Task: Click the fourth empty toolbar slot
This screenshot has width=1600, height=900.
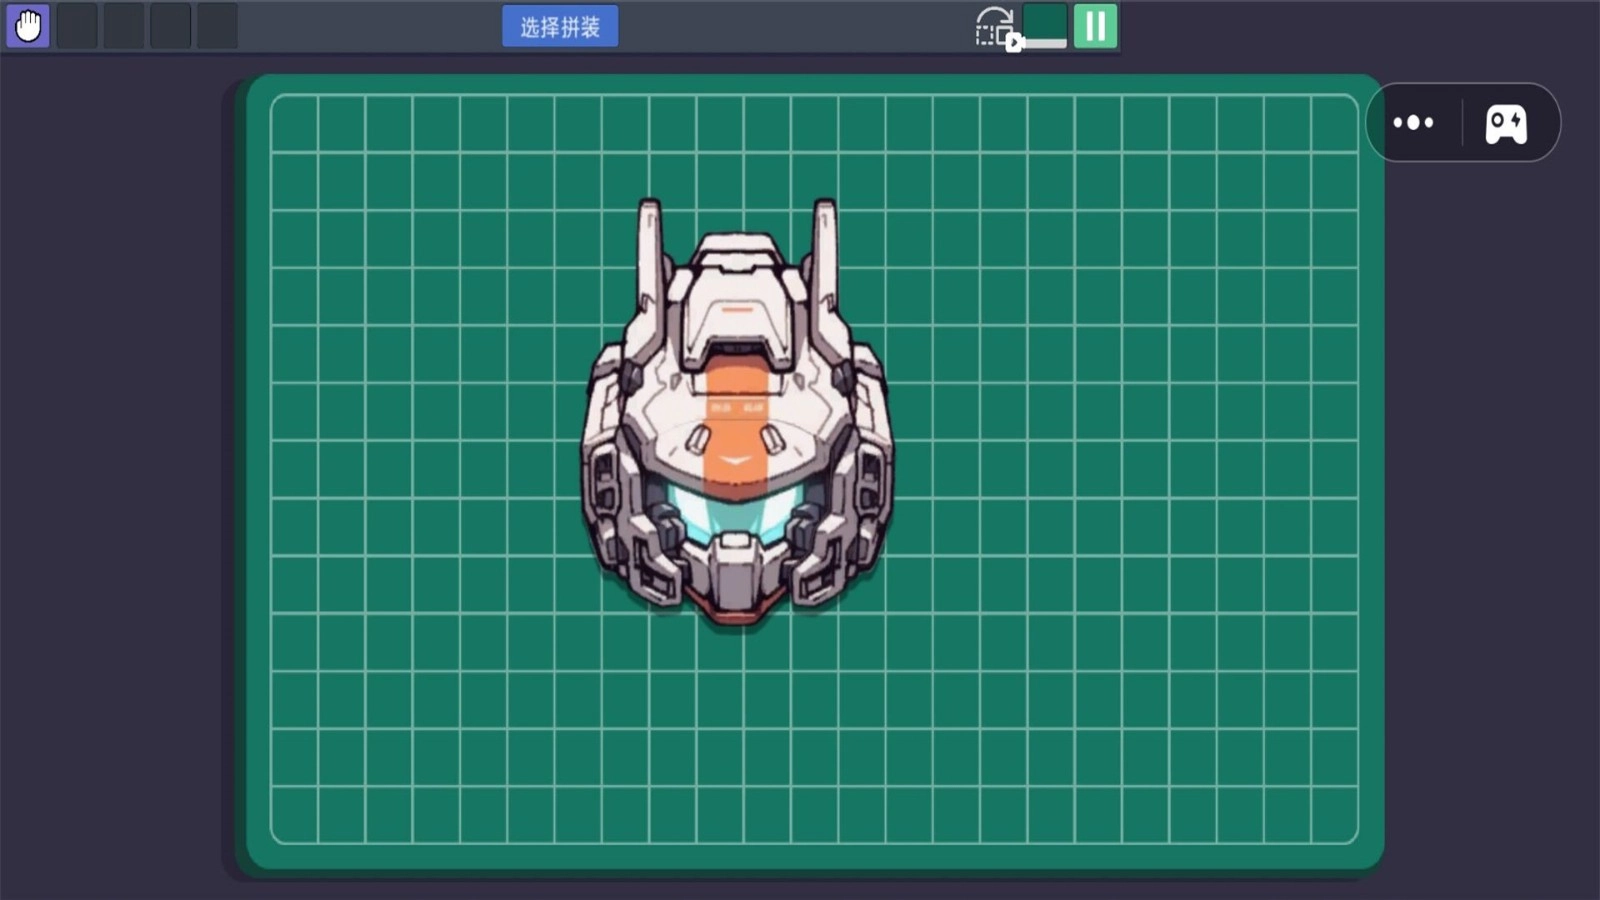Action: click(217, 26)
